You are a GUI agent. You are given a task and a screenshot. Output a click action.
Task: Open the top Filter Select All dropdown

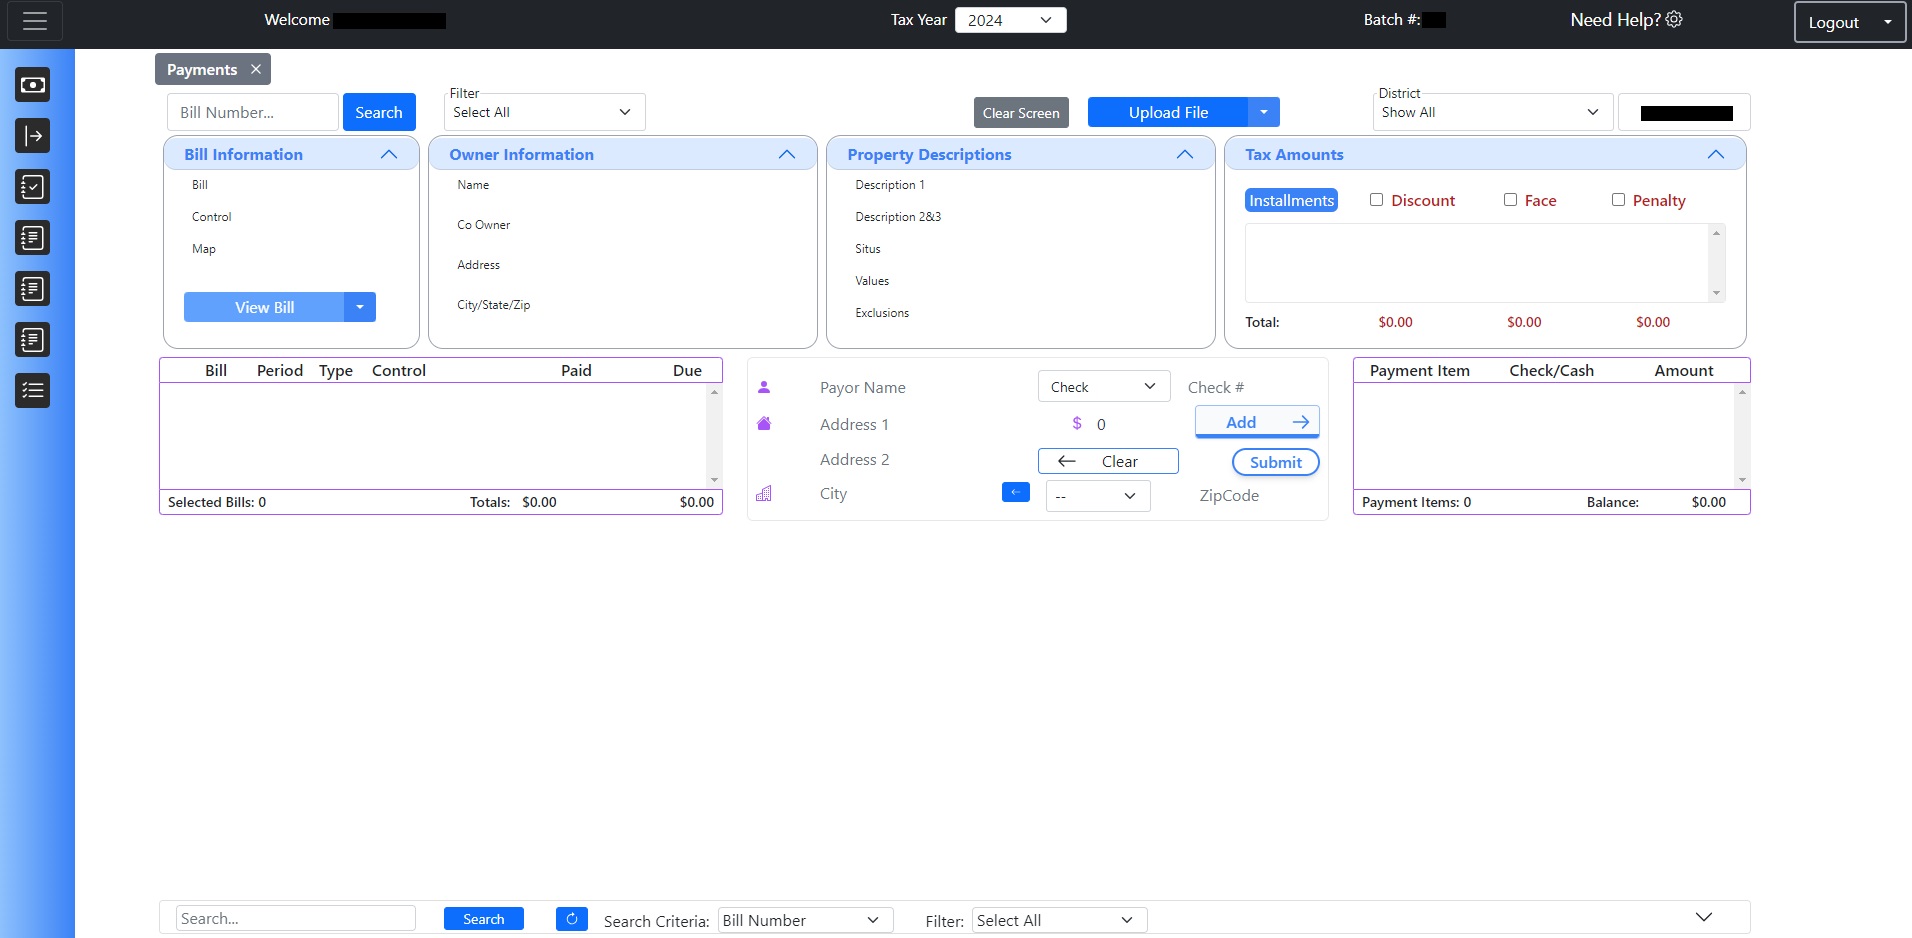[x=545, y=112]
